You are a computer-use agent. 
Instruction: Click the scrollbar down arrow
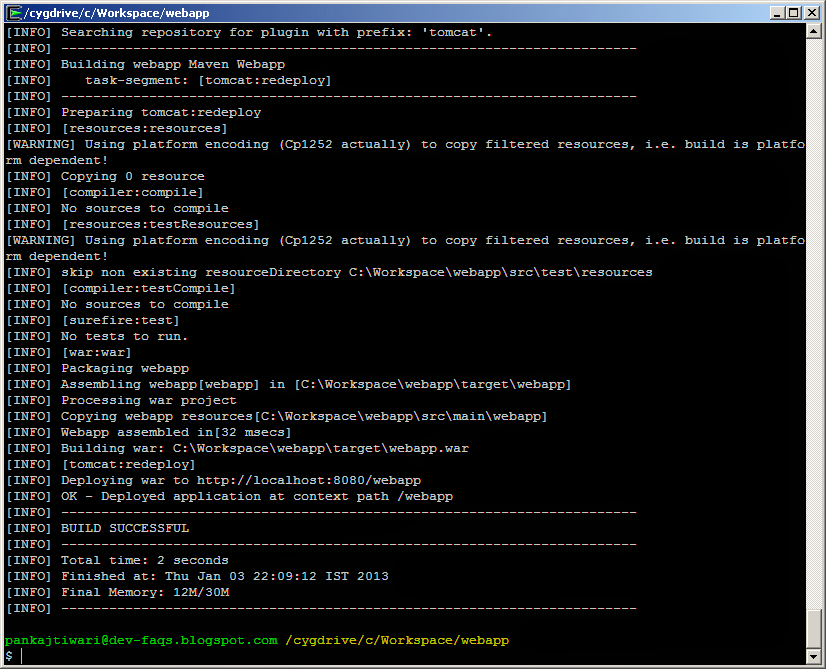click(814, 656)
